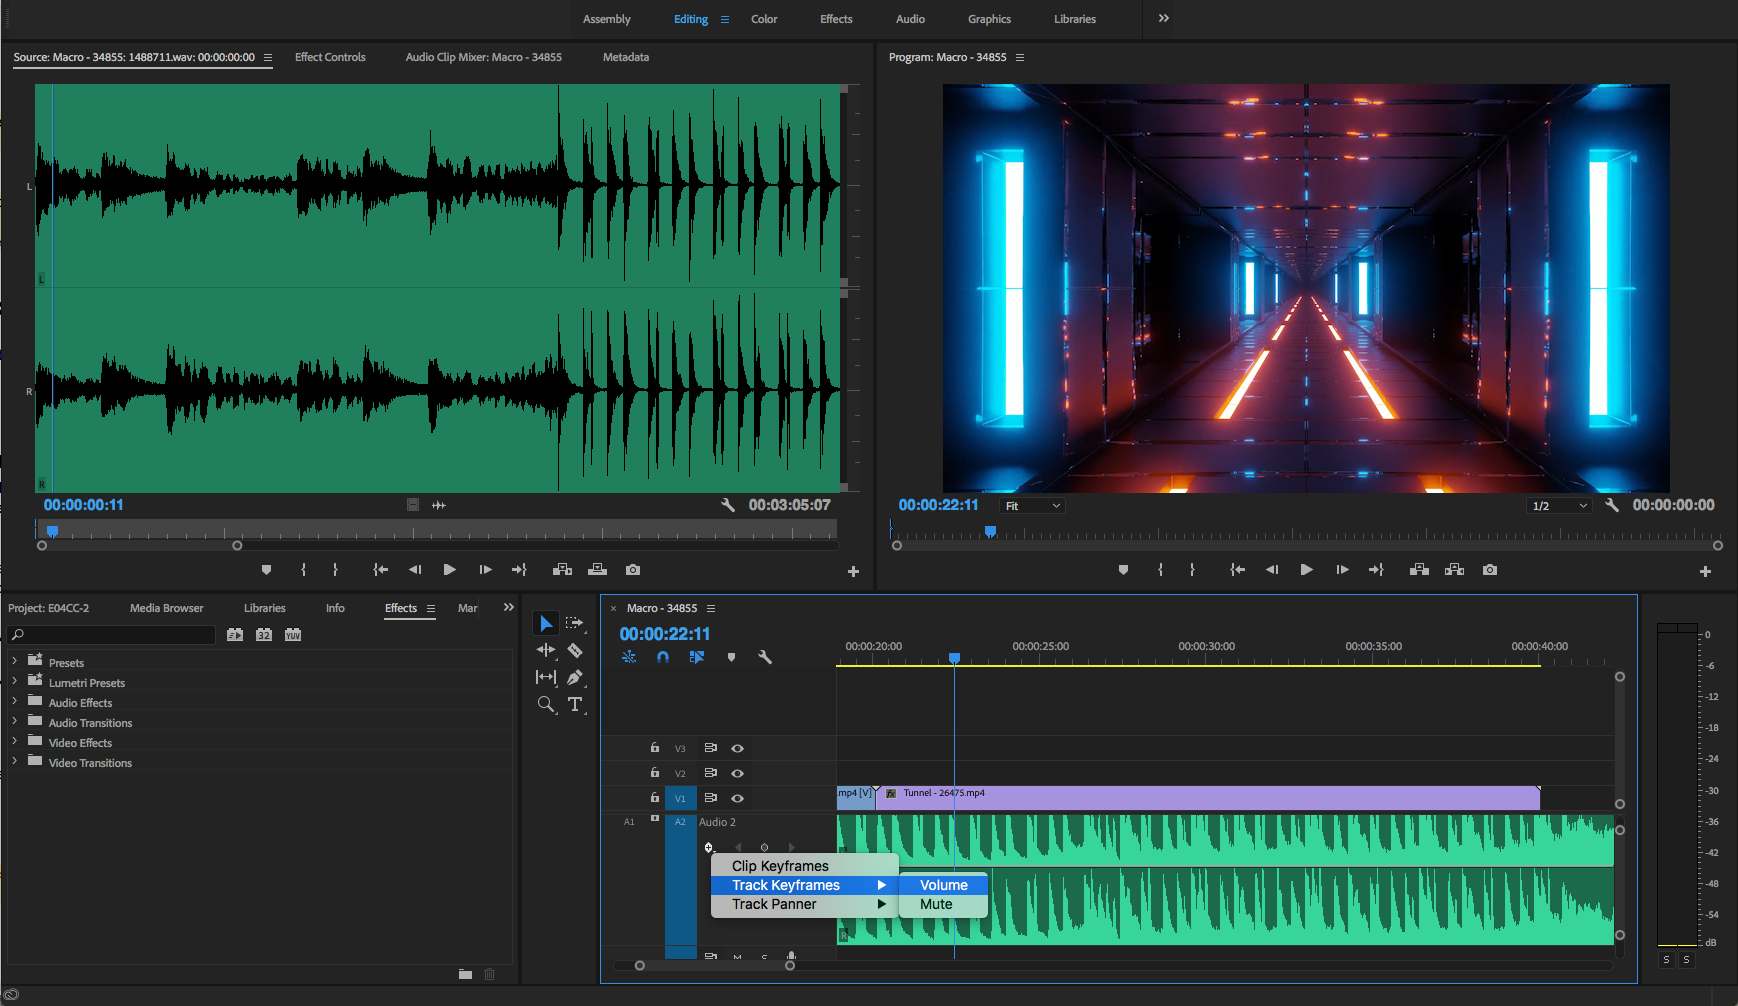The image size is (1738, 1006).
Task: Toggle Sync Lock on V2 track
Action: click(711, 773)
